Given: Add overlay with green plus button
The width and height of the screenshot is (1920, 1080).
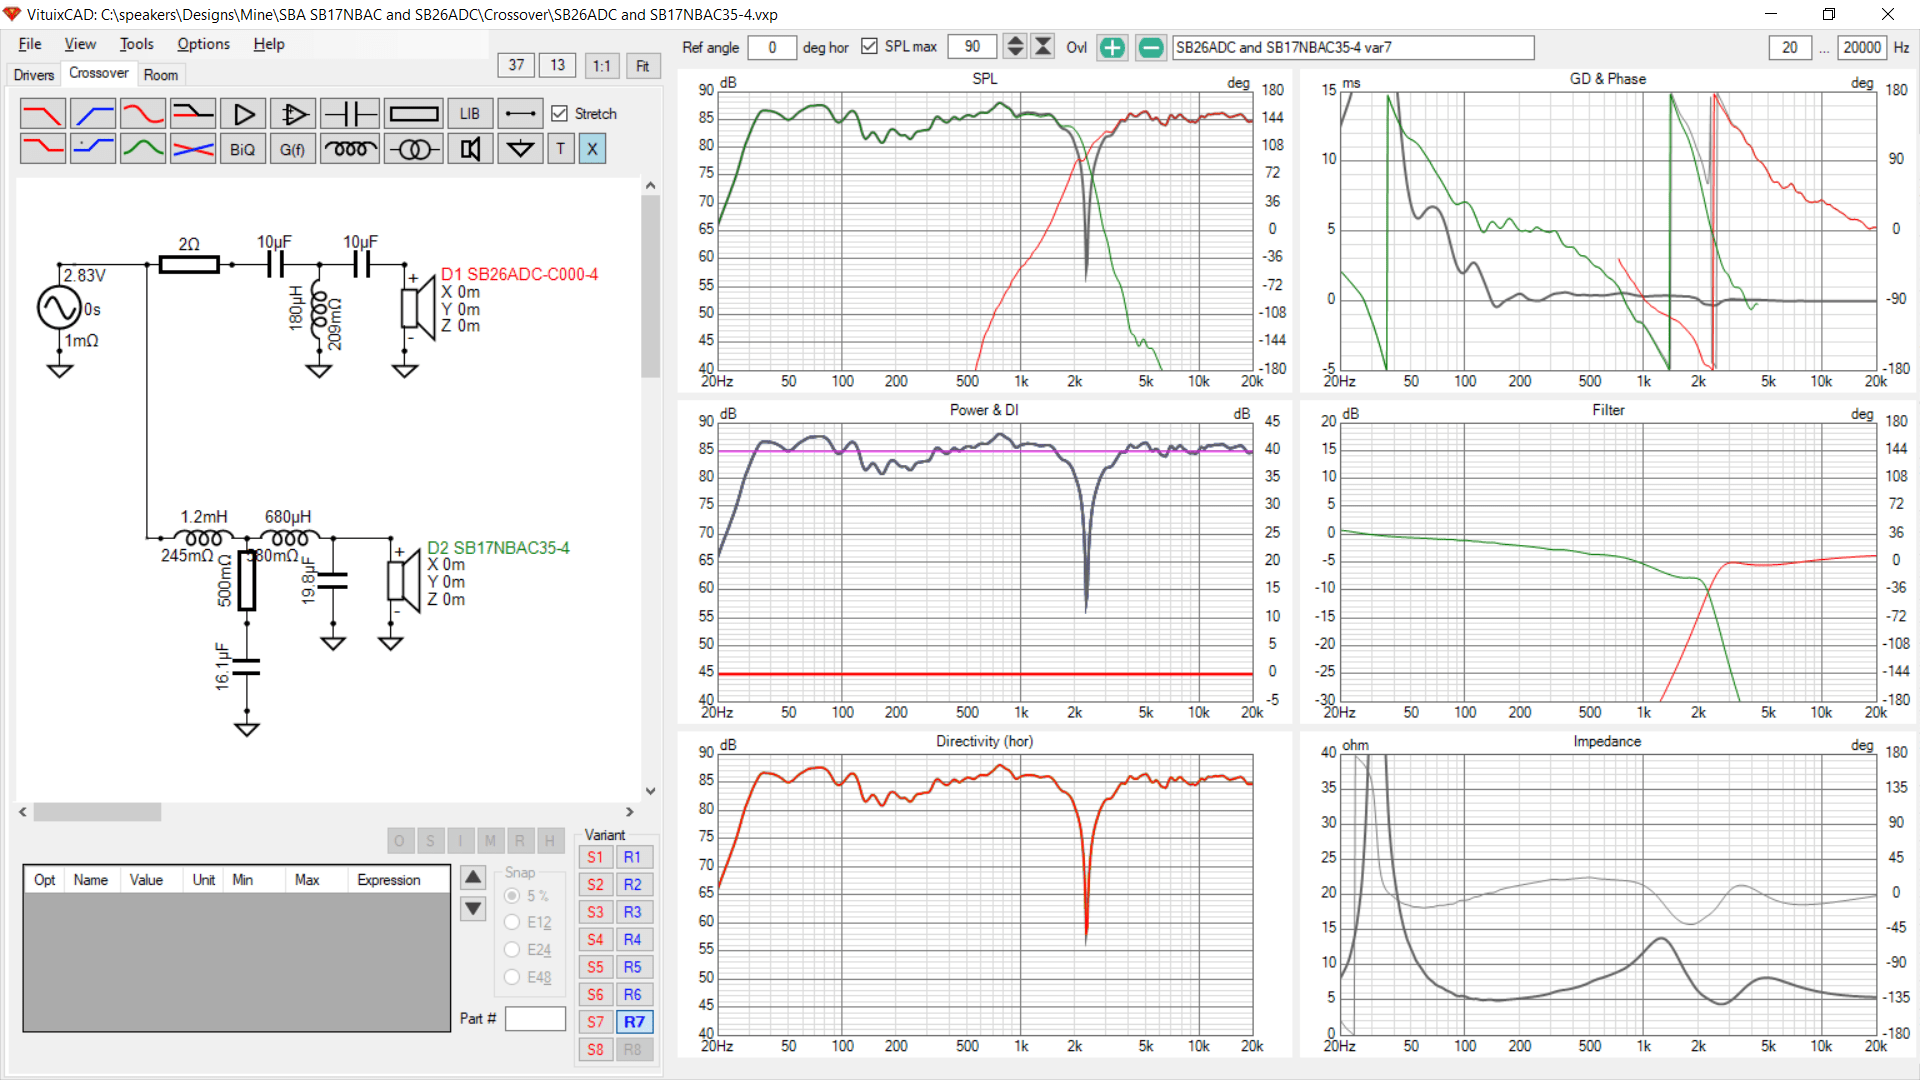Looking at the screenshot, I should [x=1112, y=47].
